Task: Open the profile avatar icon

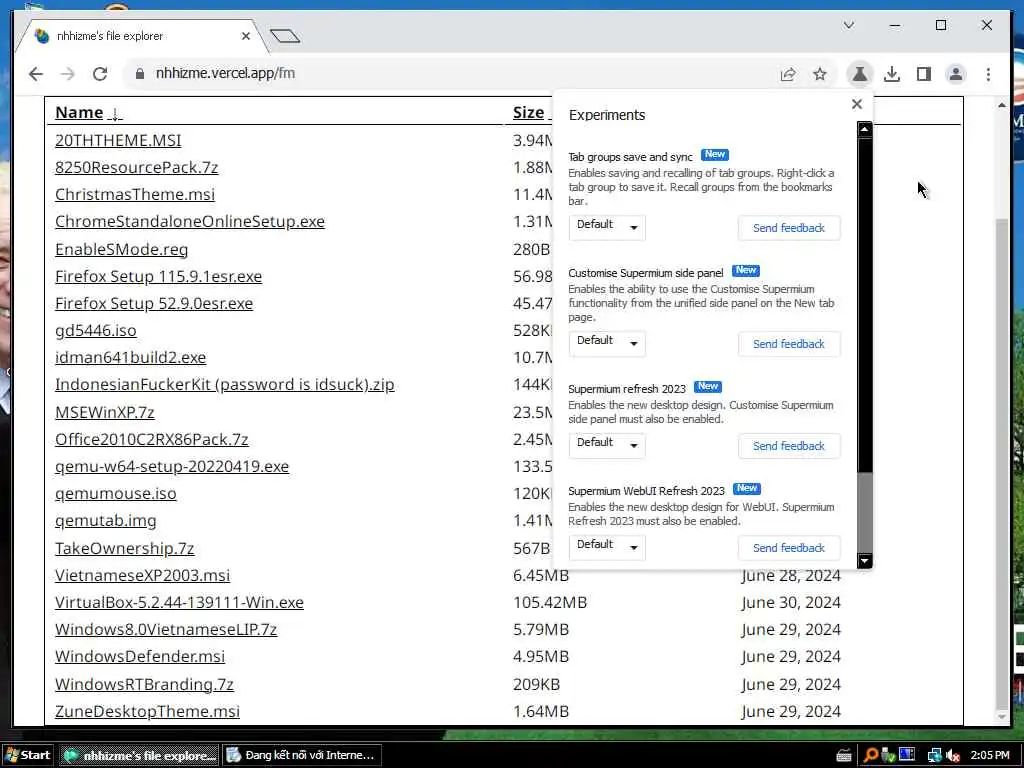Action: click(956, 74)
